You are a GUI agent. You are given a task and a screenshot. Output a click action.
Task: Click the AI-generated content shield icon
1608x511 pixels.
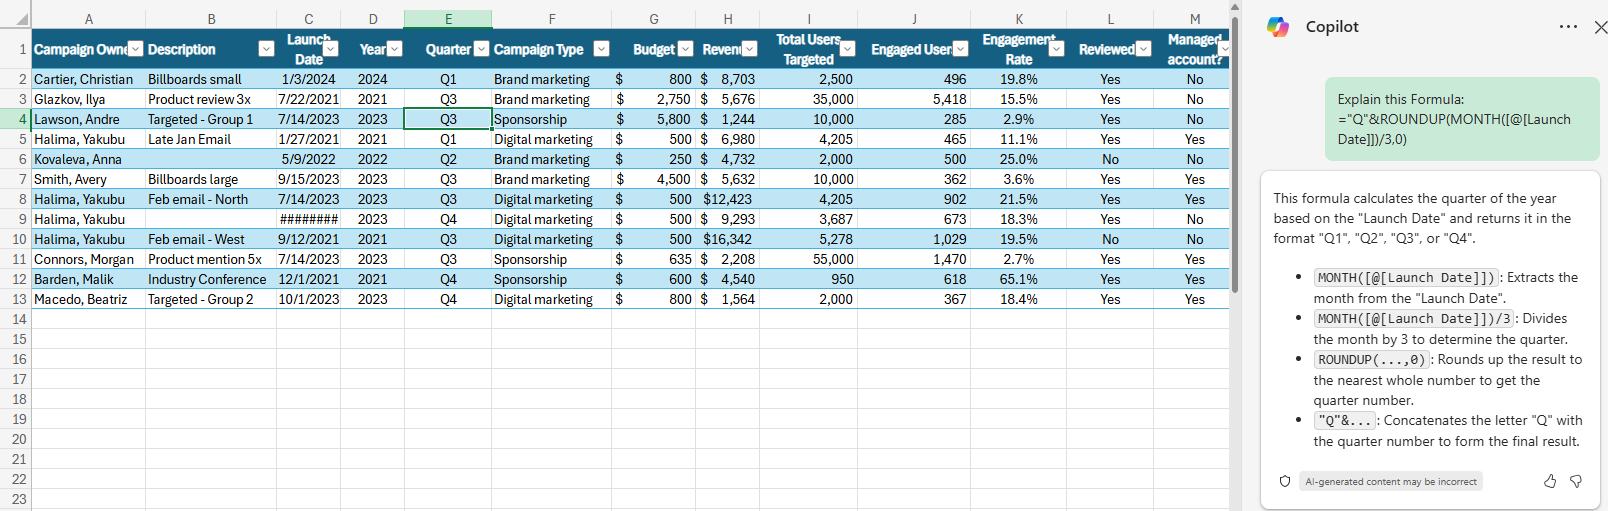point(1285,481)
